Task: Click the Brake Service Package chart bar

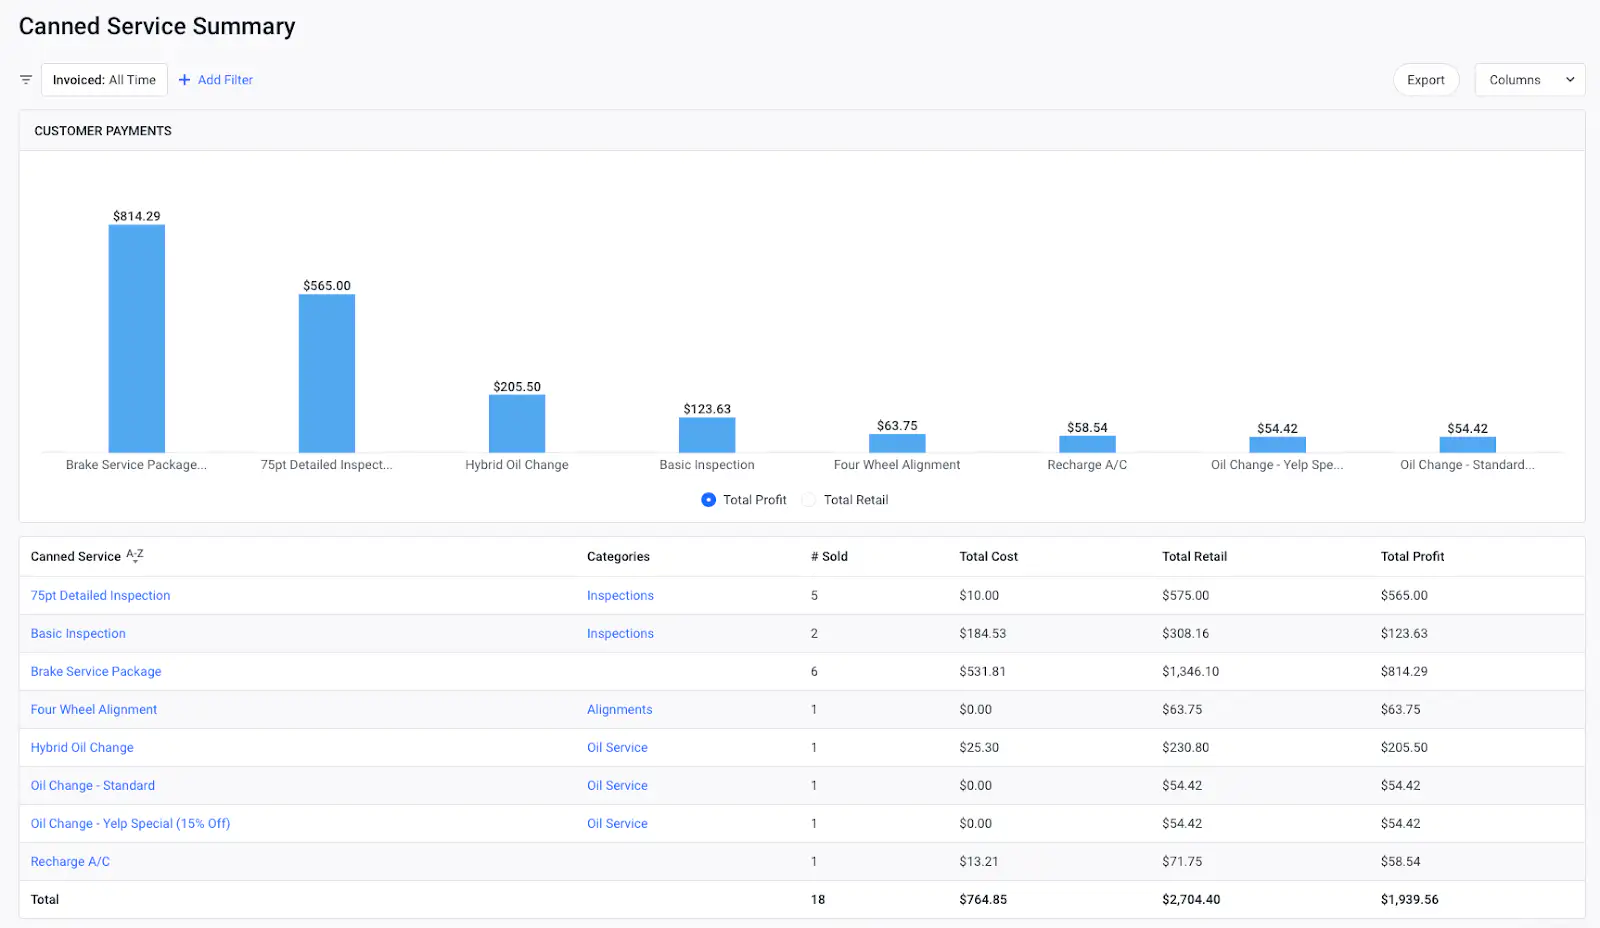Action: pyautogui.click(x=137, y=339)
